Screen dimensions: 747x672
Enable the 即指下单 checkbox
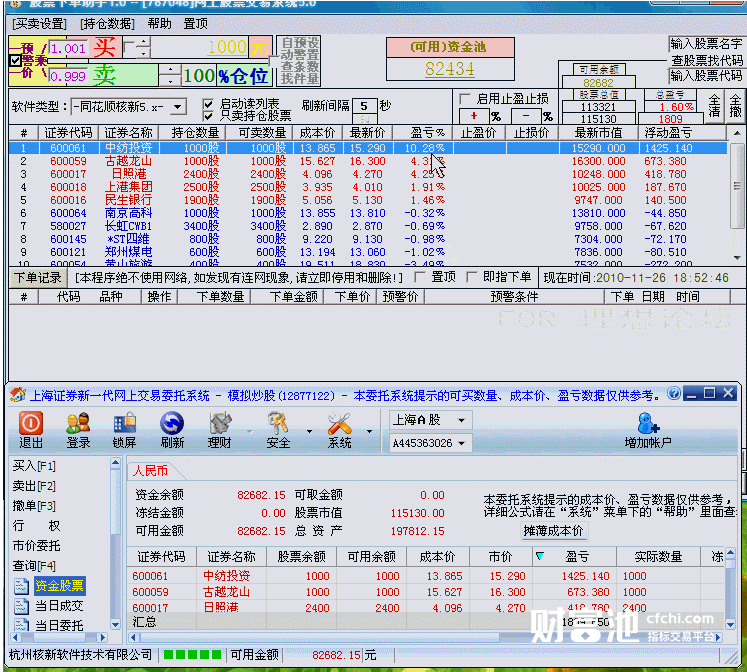[471, 277]
